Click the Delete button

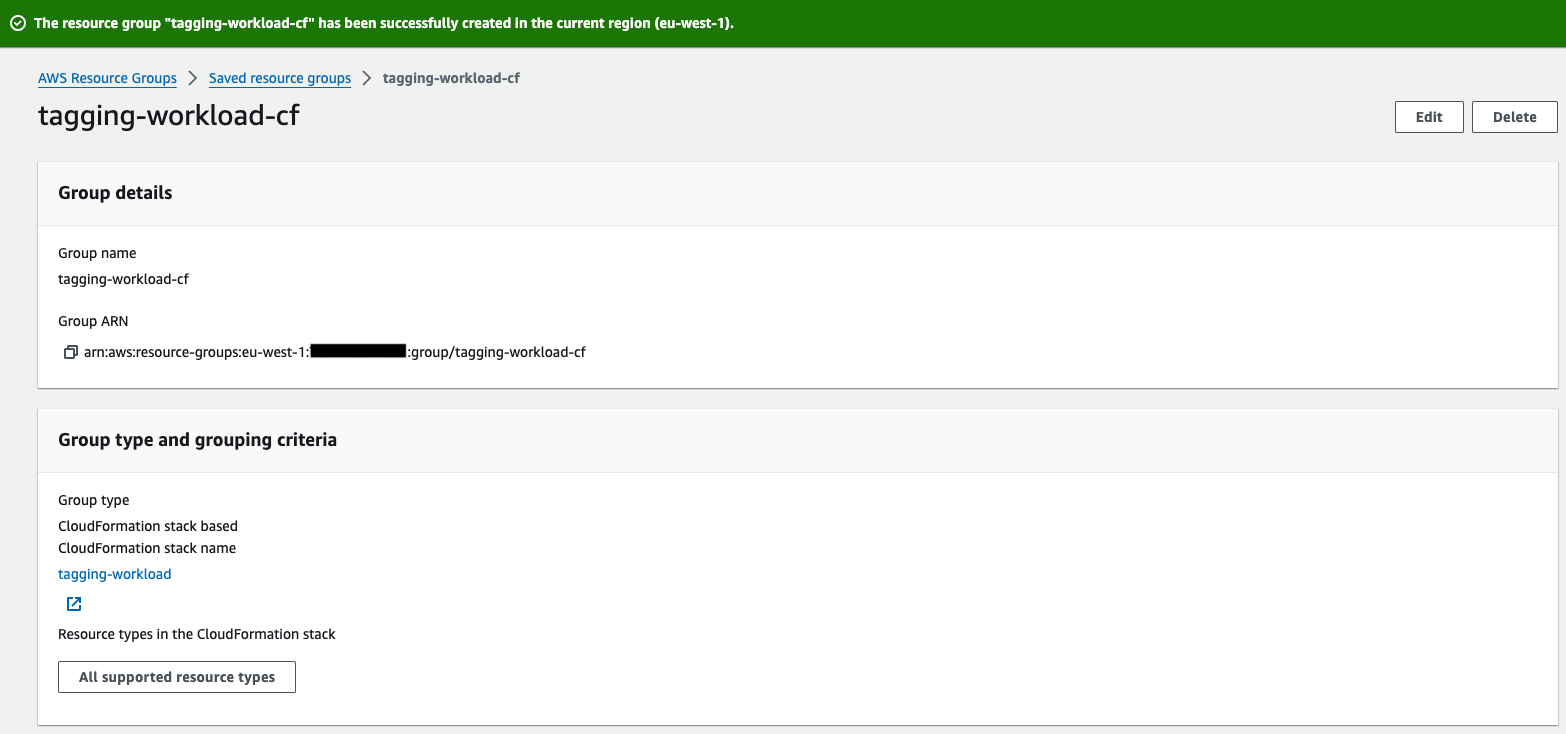[x=1514, y=117]
